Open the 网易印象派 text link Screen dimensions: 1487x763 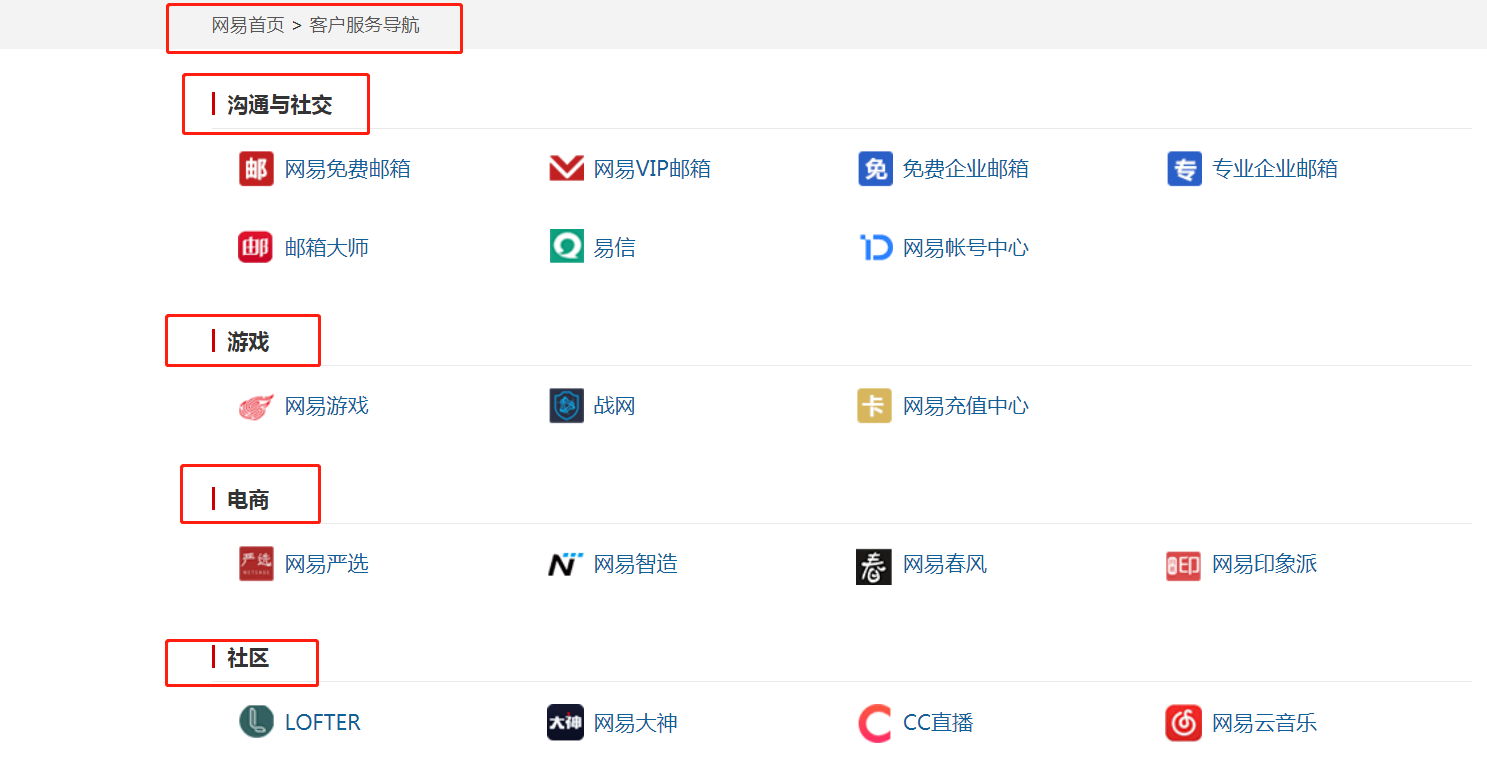1265,564
